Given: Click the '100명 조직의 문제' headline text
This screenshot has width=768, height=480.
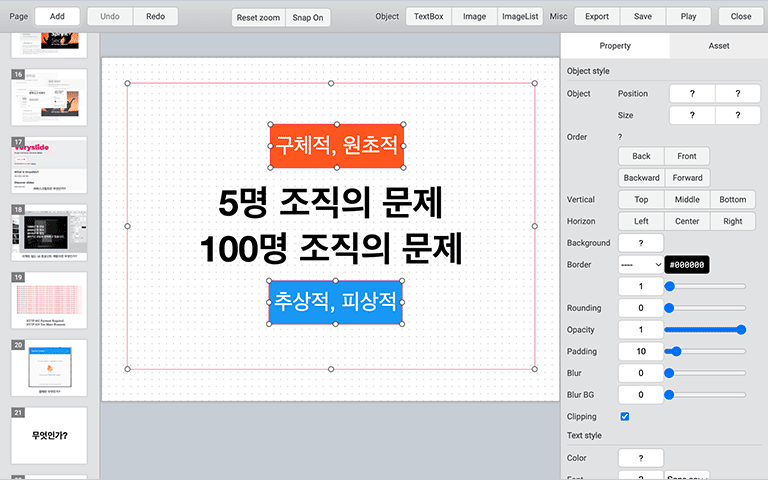Looking at the screenshot, I should pyautogui.click(x=331, y=248).
